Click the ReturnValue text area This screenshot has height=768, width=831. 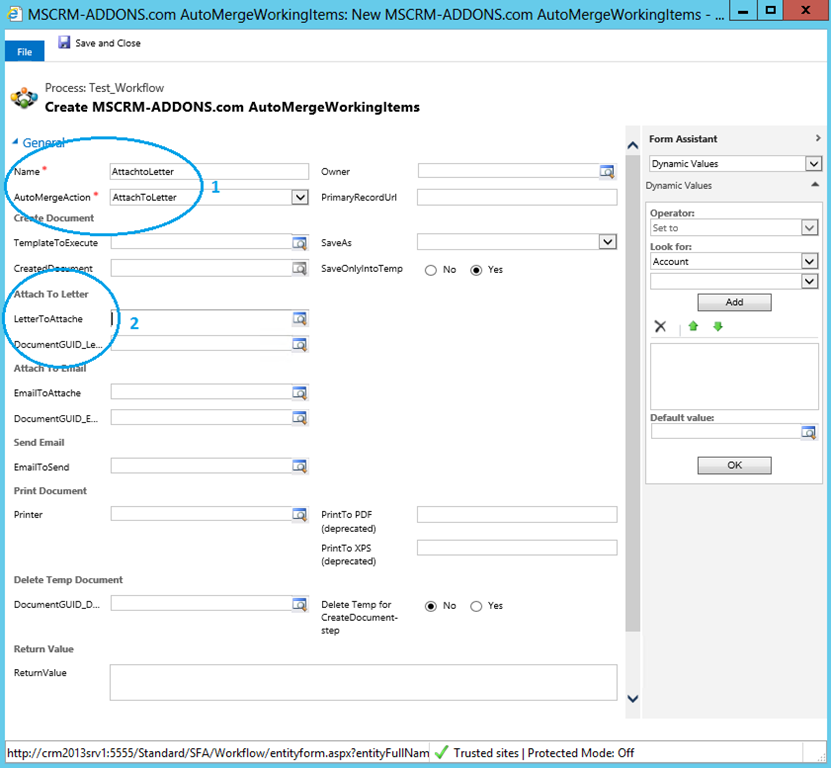pos(363,683)
